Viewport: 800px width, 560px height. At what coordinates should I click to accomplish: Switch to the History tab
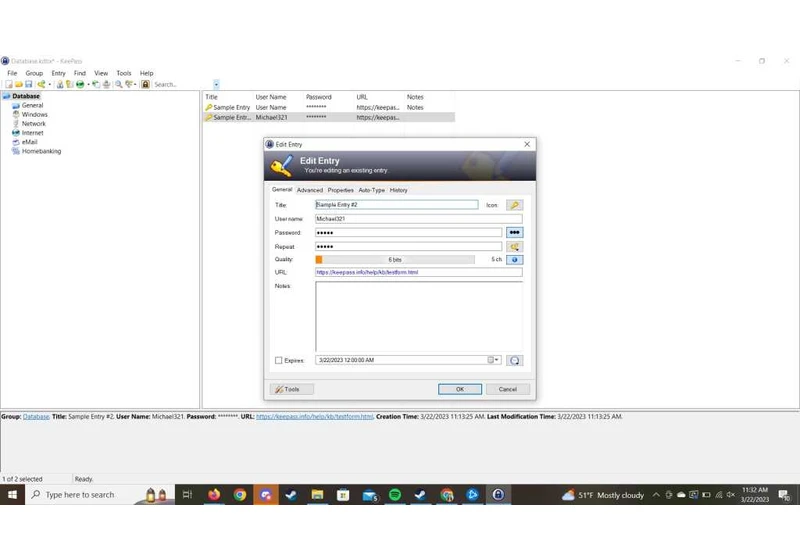pos(398,190)
